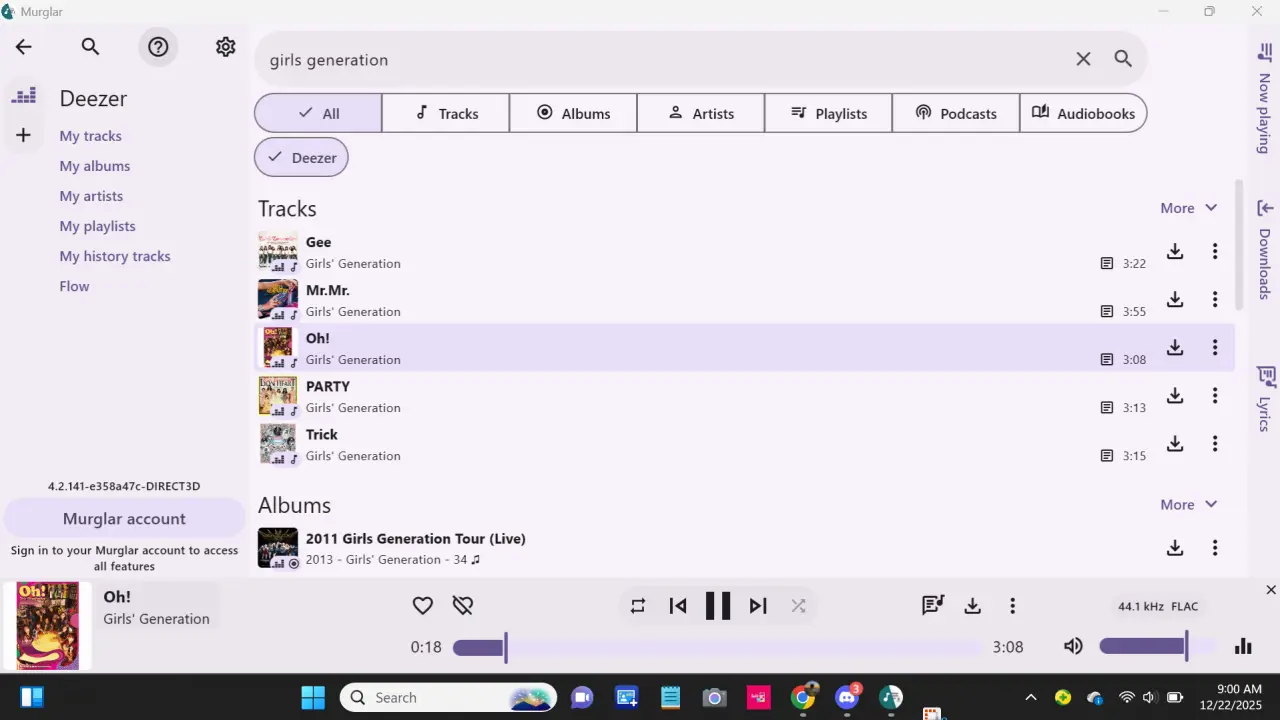This screenshot has width=1280, height=720.
Task: Toggle the Deezer source filter chip
Action: point(301,157)
